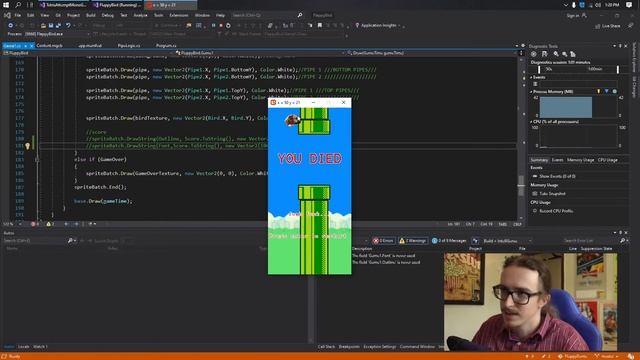Switch to Watch 1 tab
The width and height of the screenshot is (640, 360).
[x=40, y=347]
